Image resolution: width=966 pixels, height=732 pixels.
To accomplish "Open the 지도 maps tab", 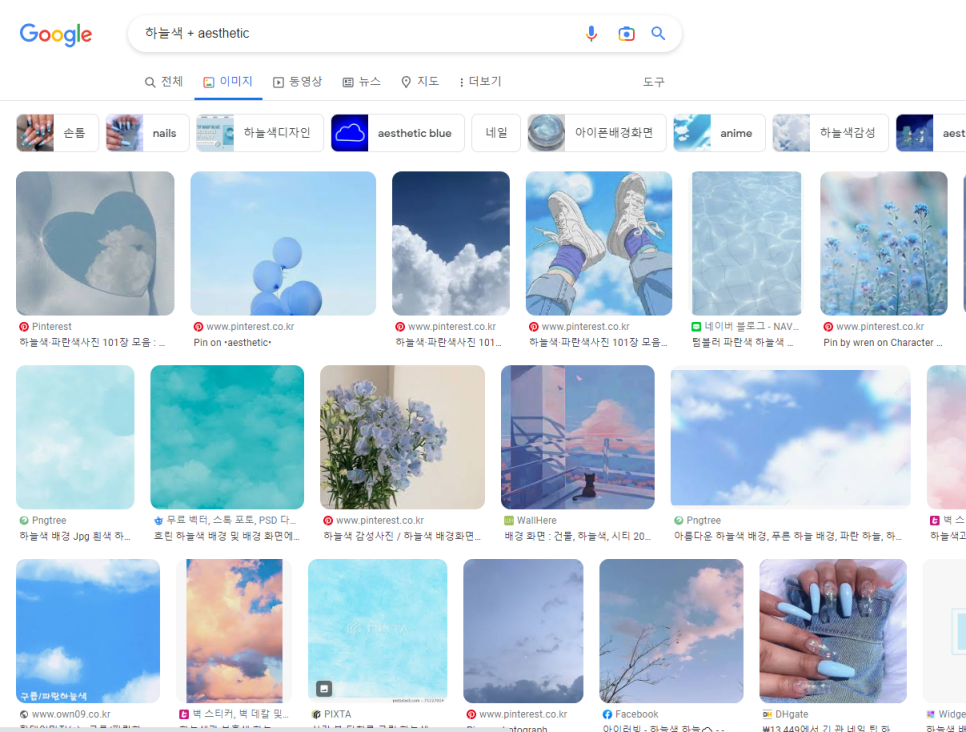I will coord(420,82).
